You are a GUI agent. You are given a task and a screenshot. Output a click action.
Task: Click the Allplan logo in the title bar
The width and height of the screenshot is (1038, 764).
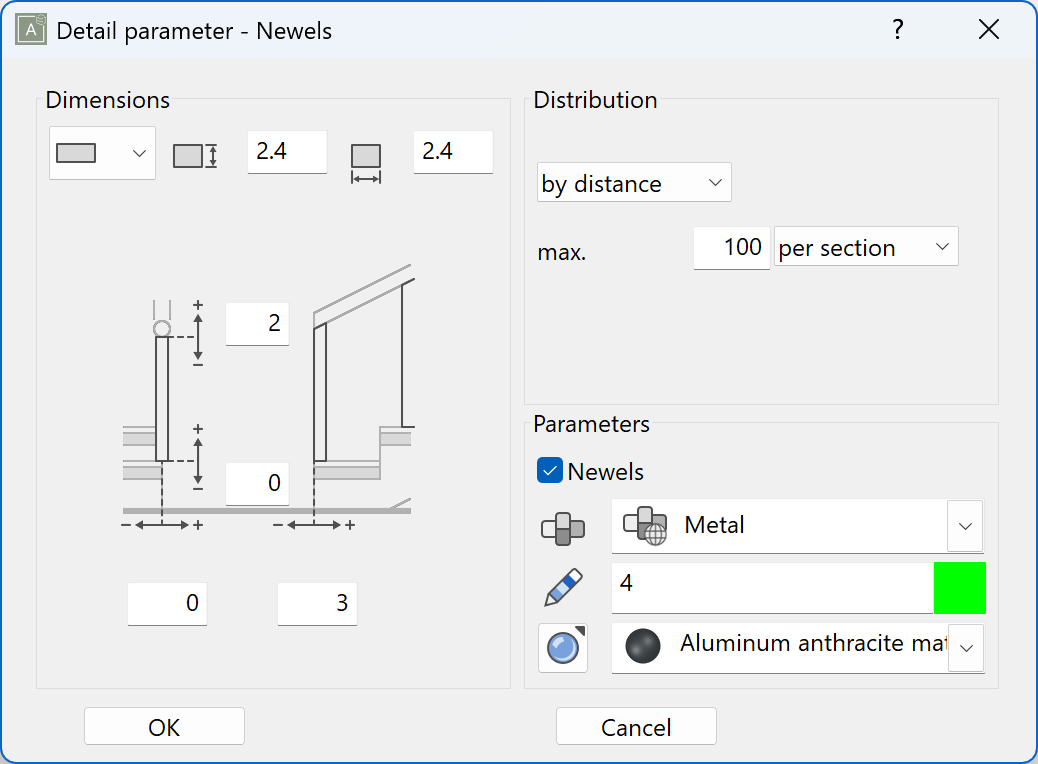(30, 29)
